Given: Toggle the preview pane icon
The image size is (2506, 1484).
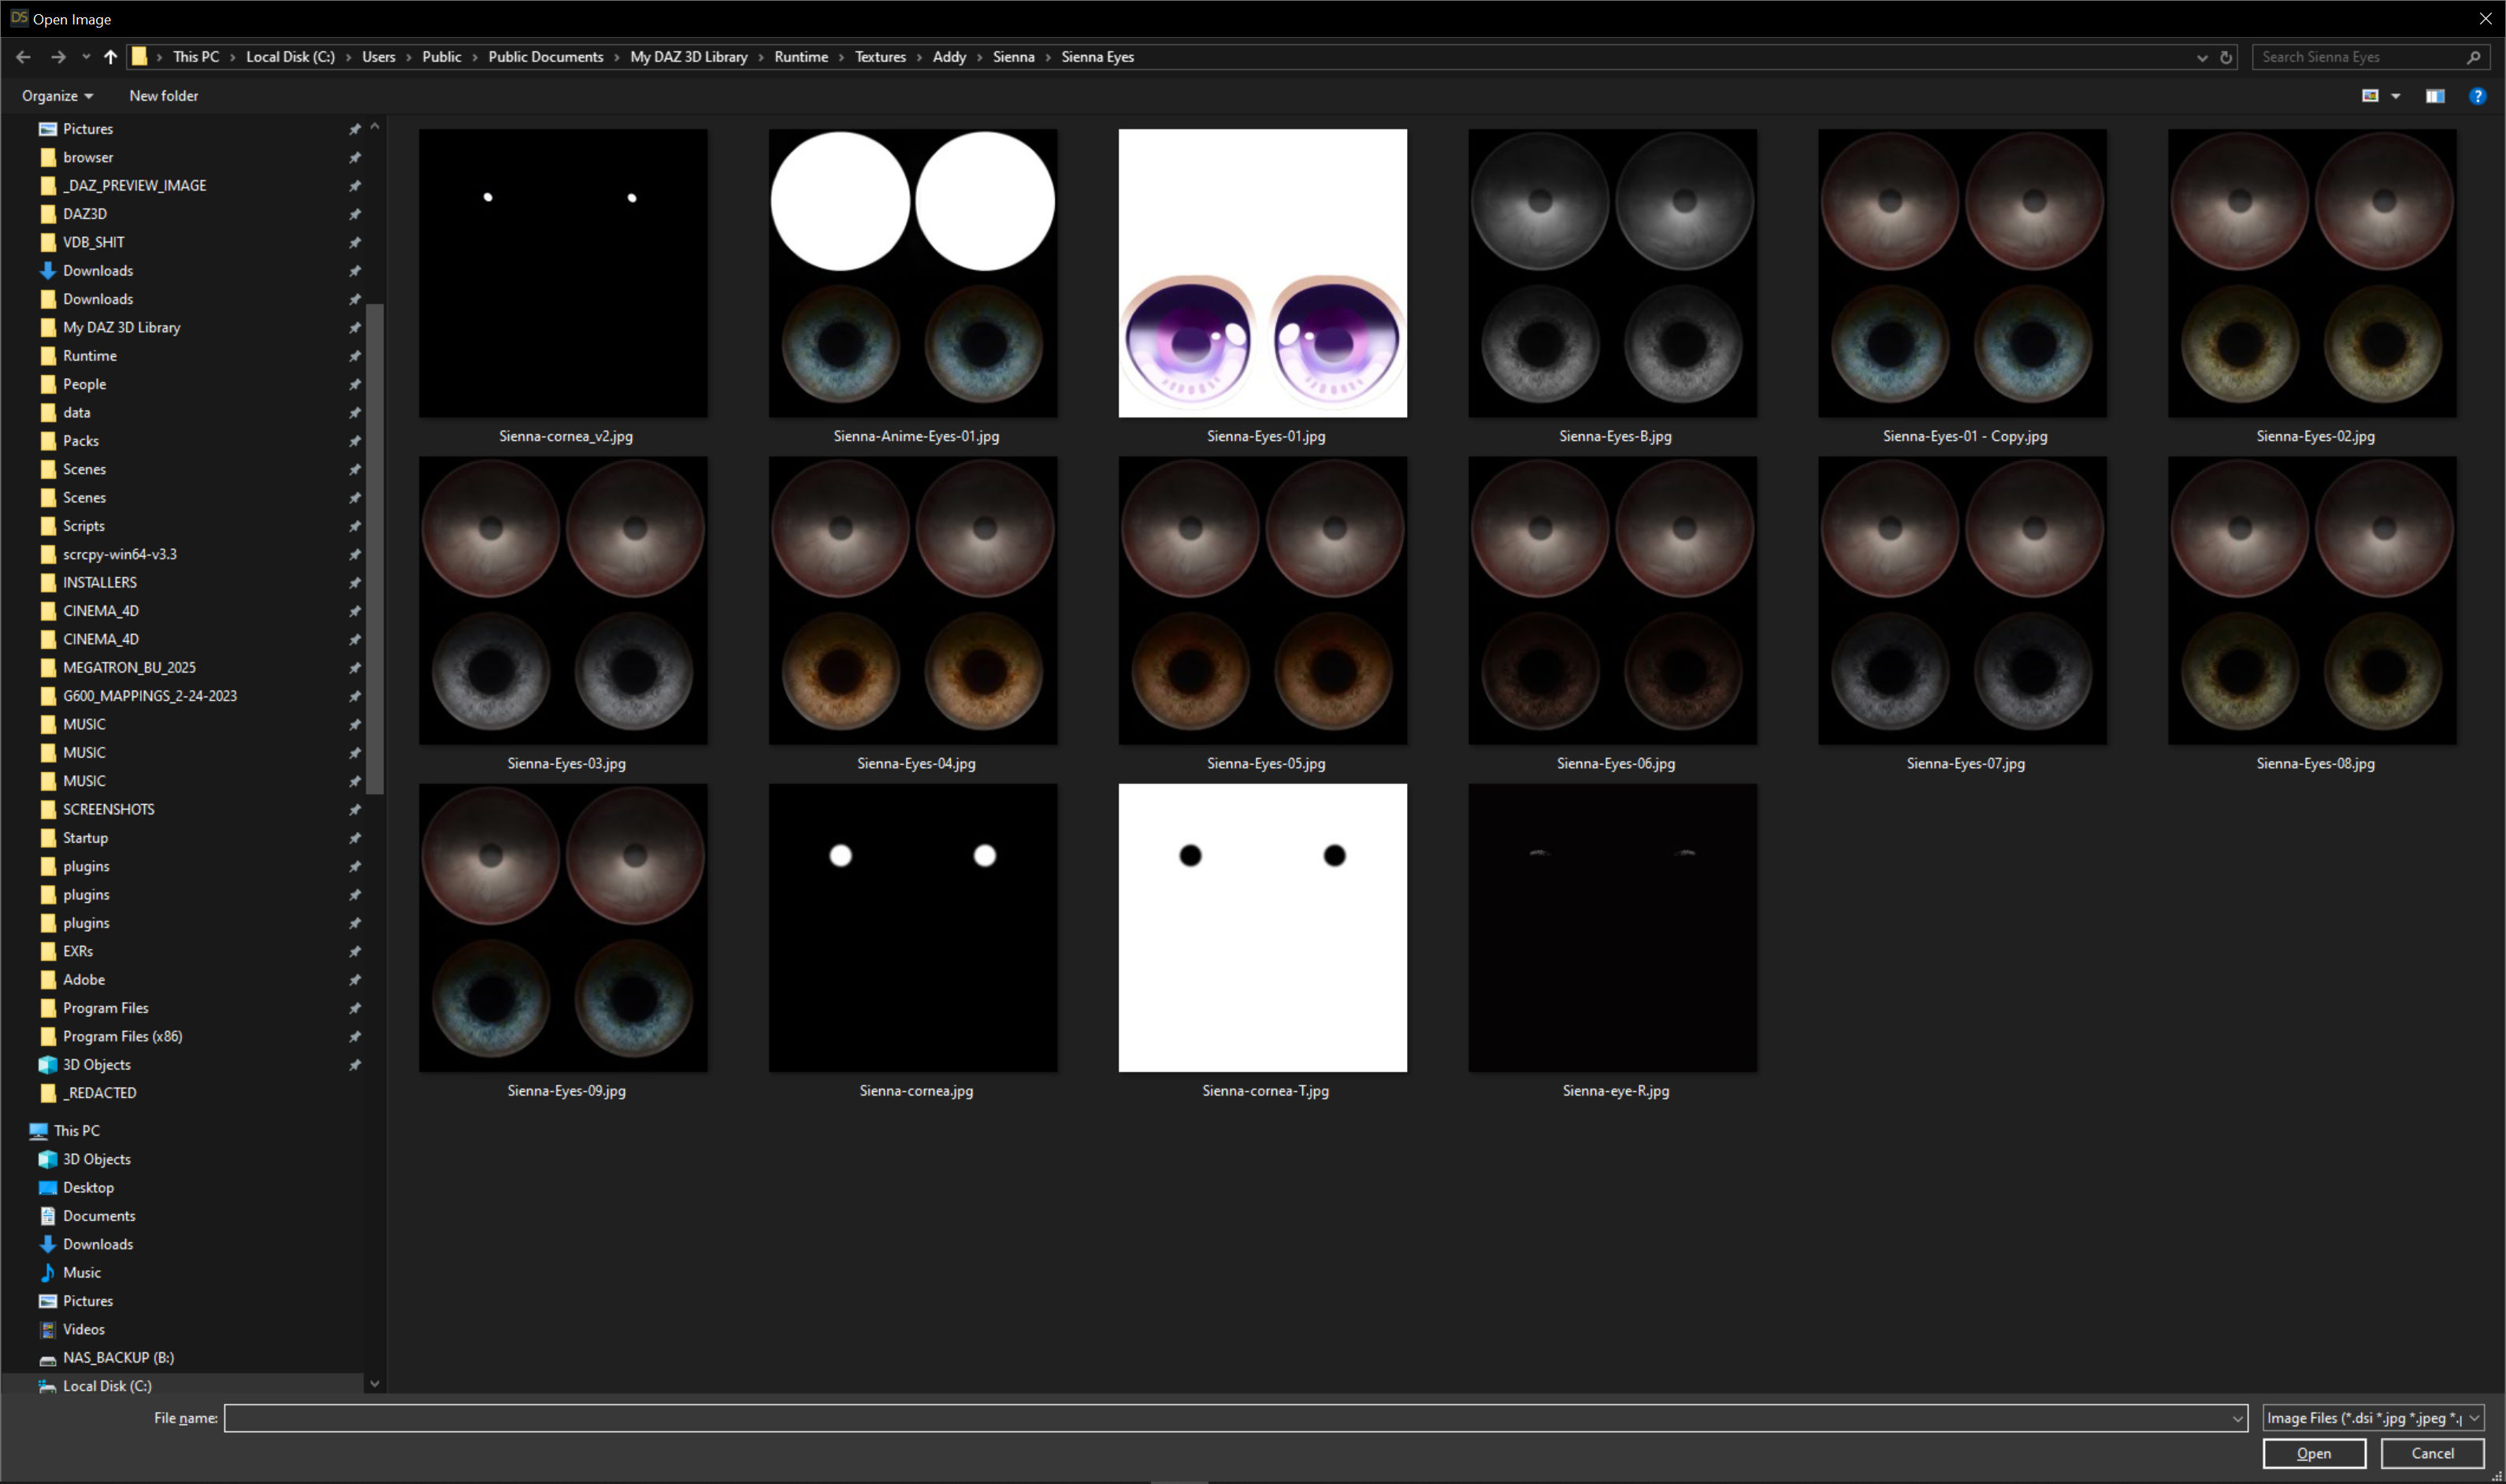Looking at the screenshot, I should coord(2435,96).
